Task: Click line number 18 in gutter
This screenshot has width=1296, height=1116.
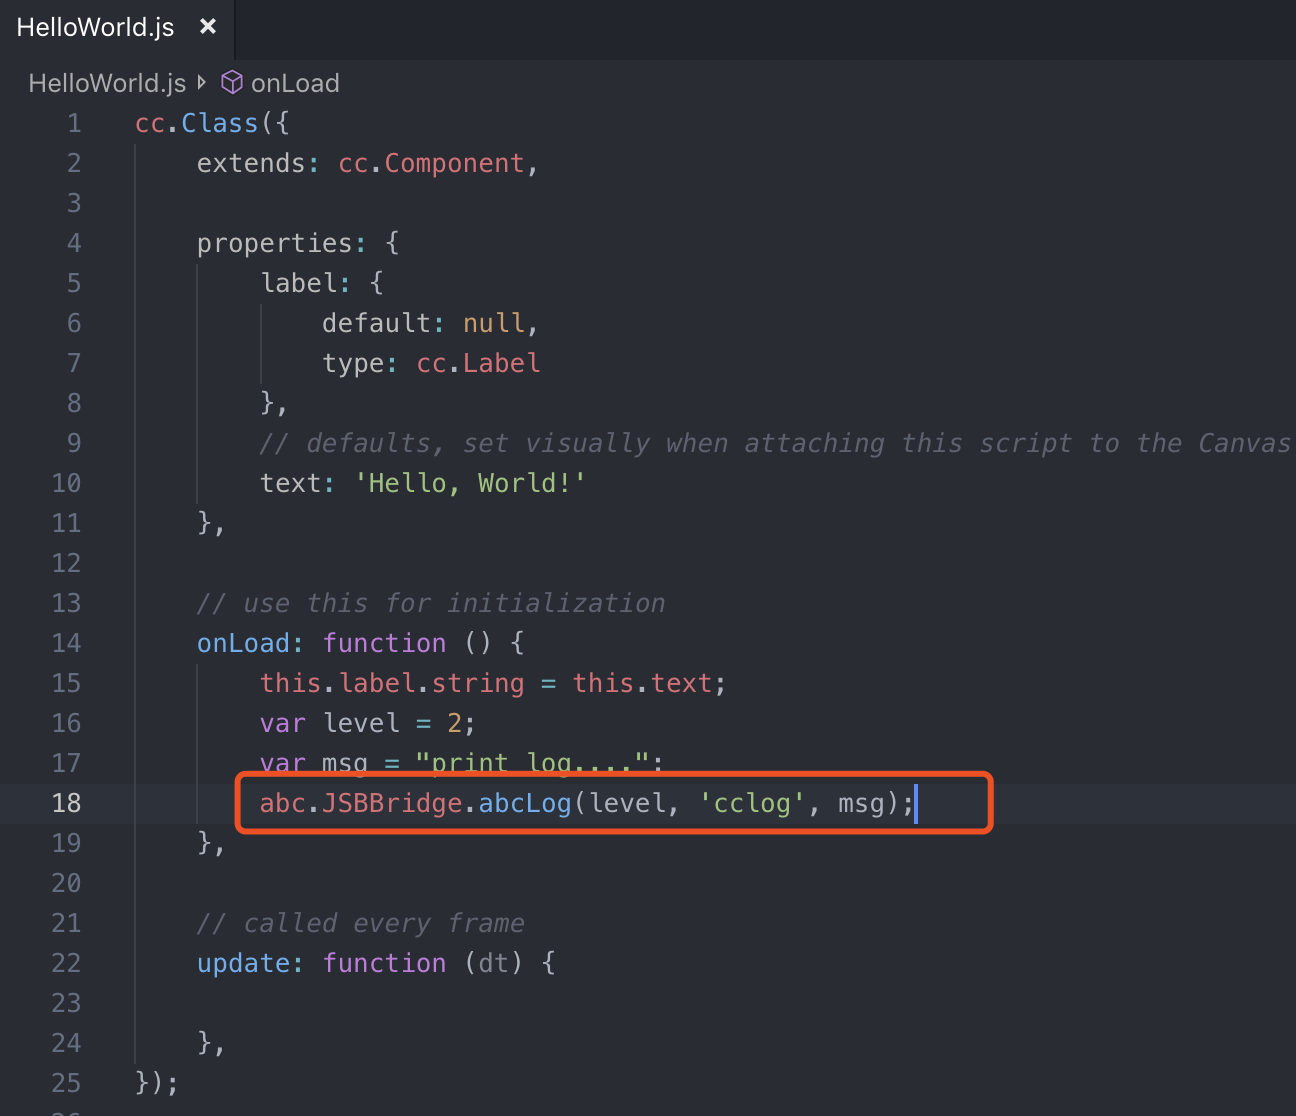Action: pos(66,803)
